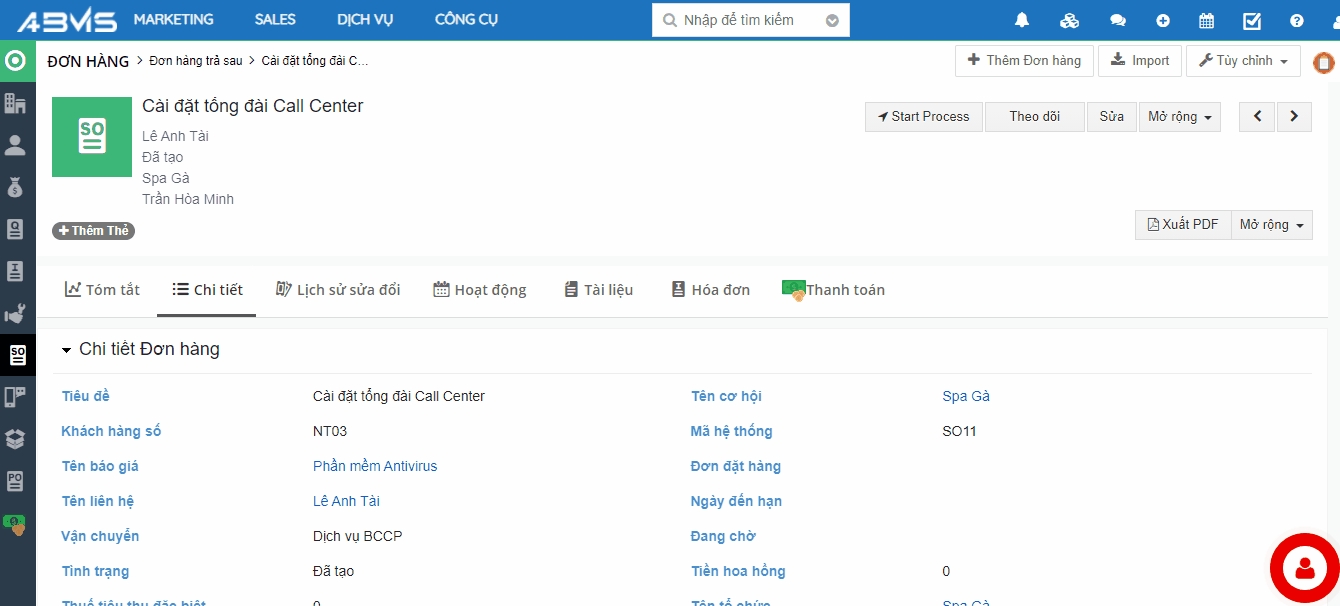The image size is (1340, 606).
Task: Collapse the Chi tiết Đơn hàng section
Action: click(x=67, y=350)
